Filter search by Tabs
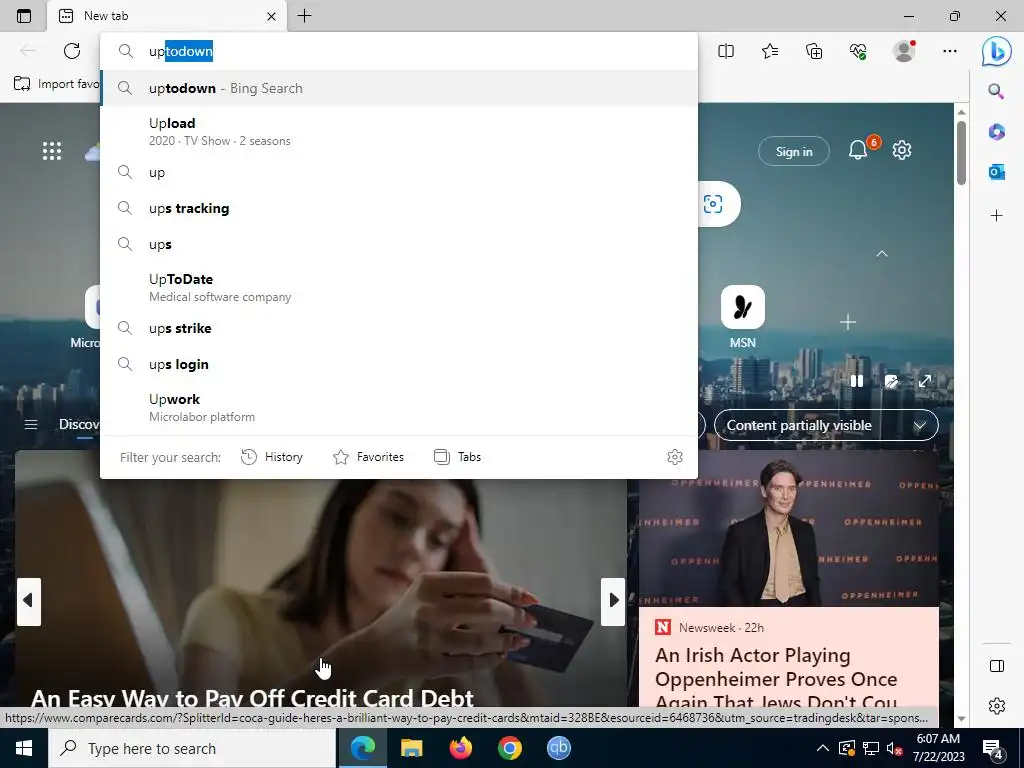The height and width of the screenshot is (768, 1024). (458, 457)
